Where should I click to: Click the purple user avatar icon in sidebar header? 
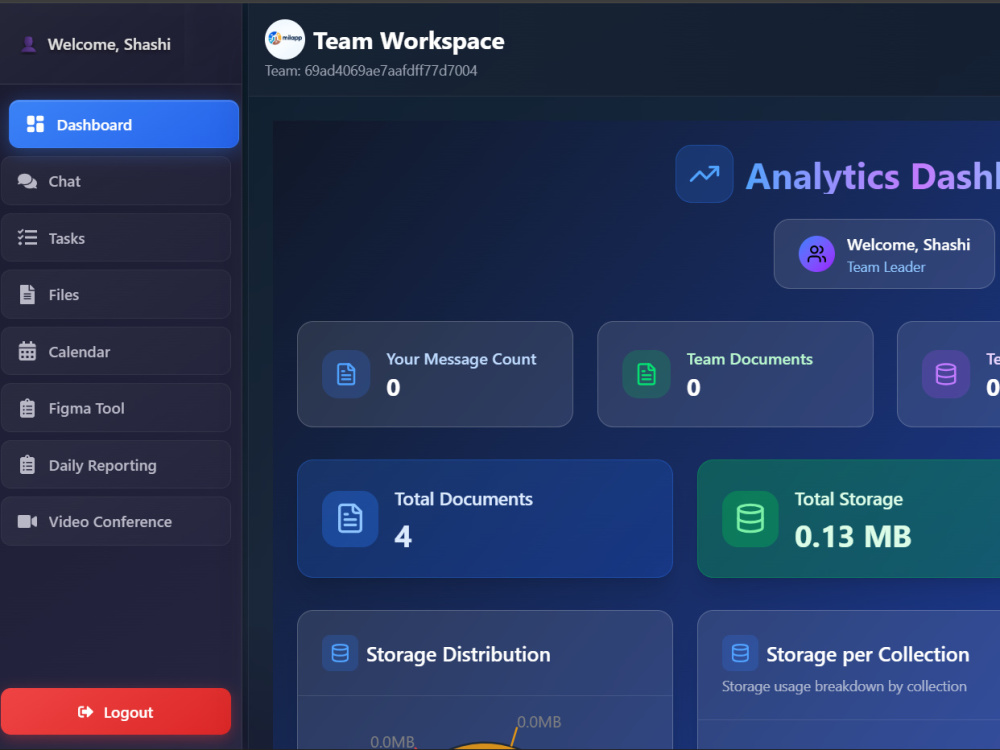click(x=28, y=44)
